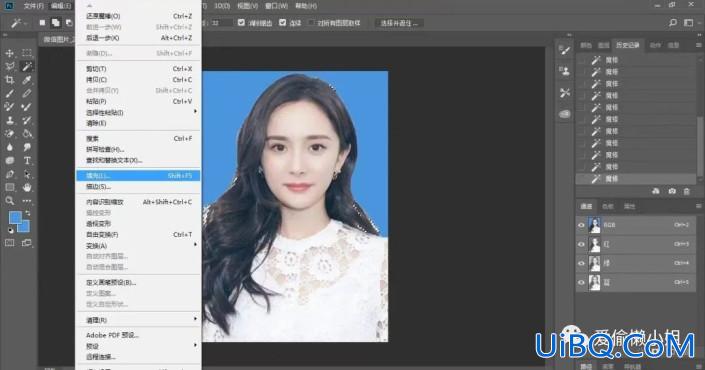Select the Magic Wand tool in toolbox
This screenshot has width=705, height=370.
tap(27, 67)
